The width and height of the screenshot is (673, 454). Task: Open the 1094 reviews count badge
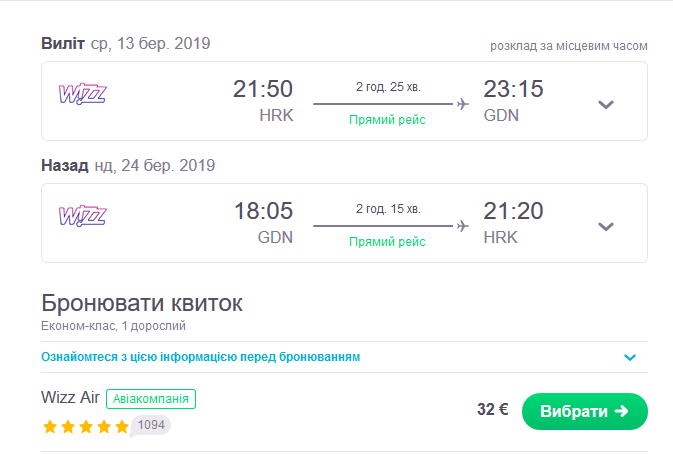coord(151,425)
